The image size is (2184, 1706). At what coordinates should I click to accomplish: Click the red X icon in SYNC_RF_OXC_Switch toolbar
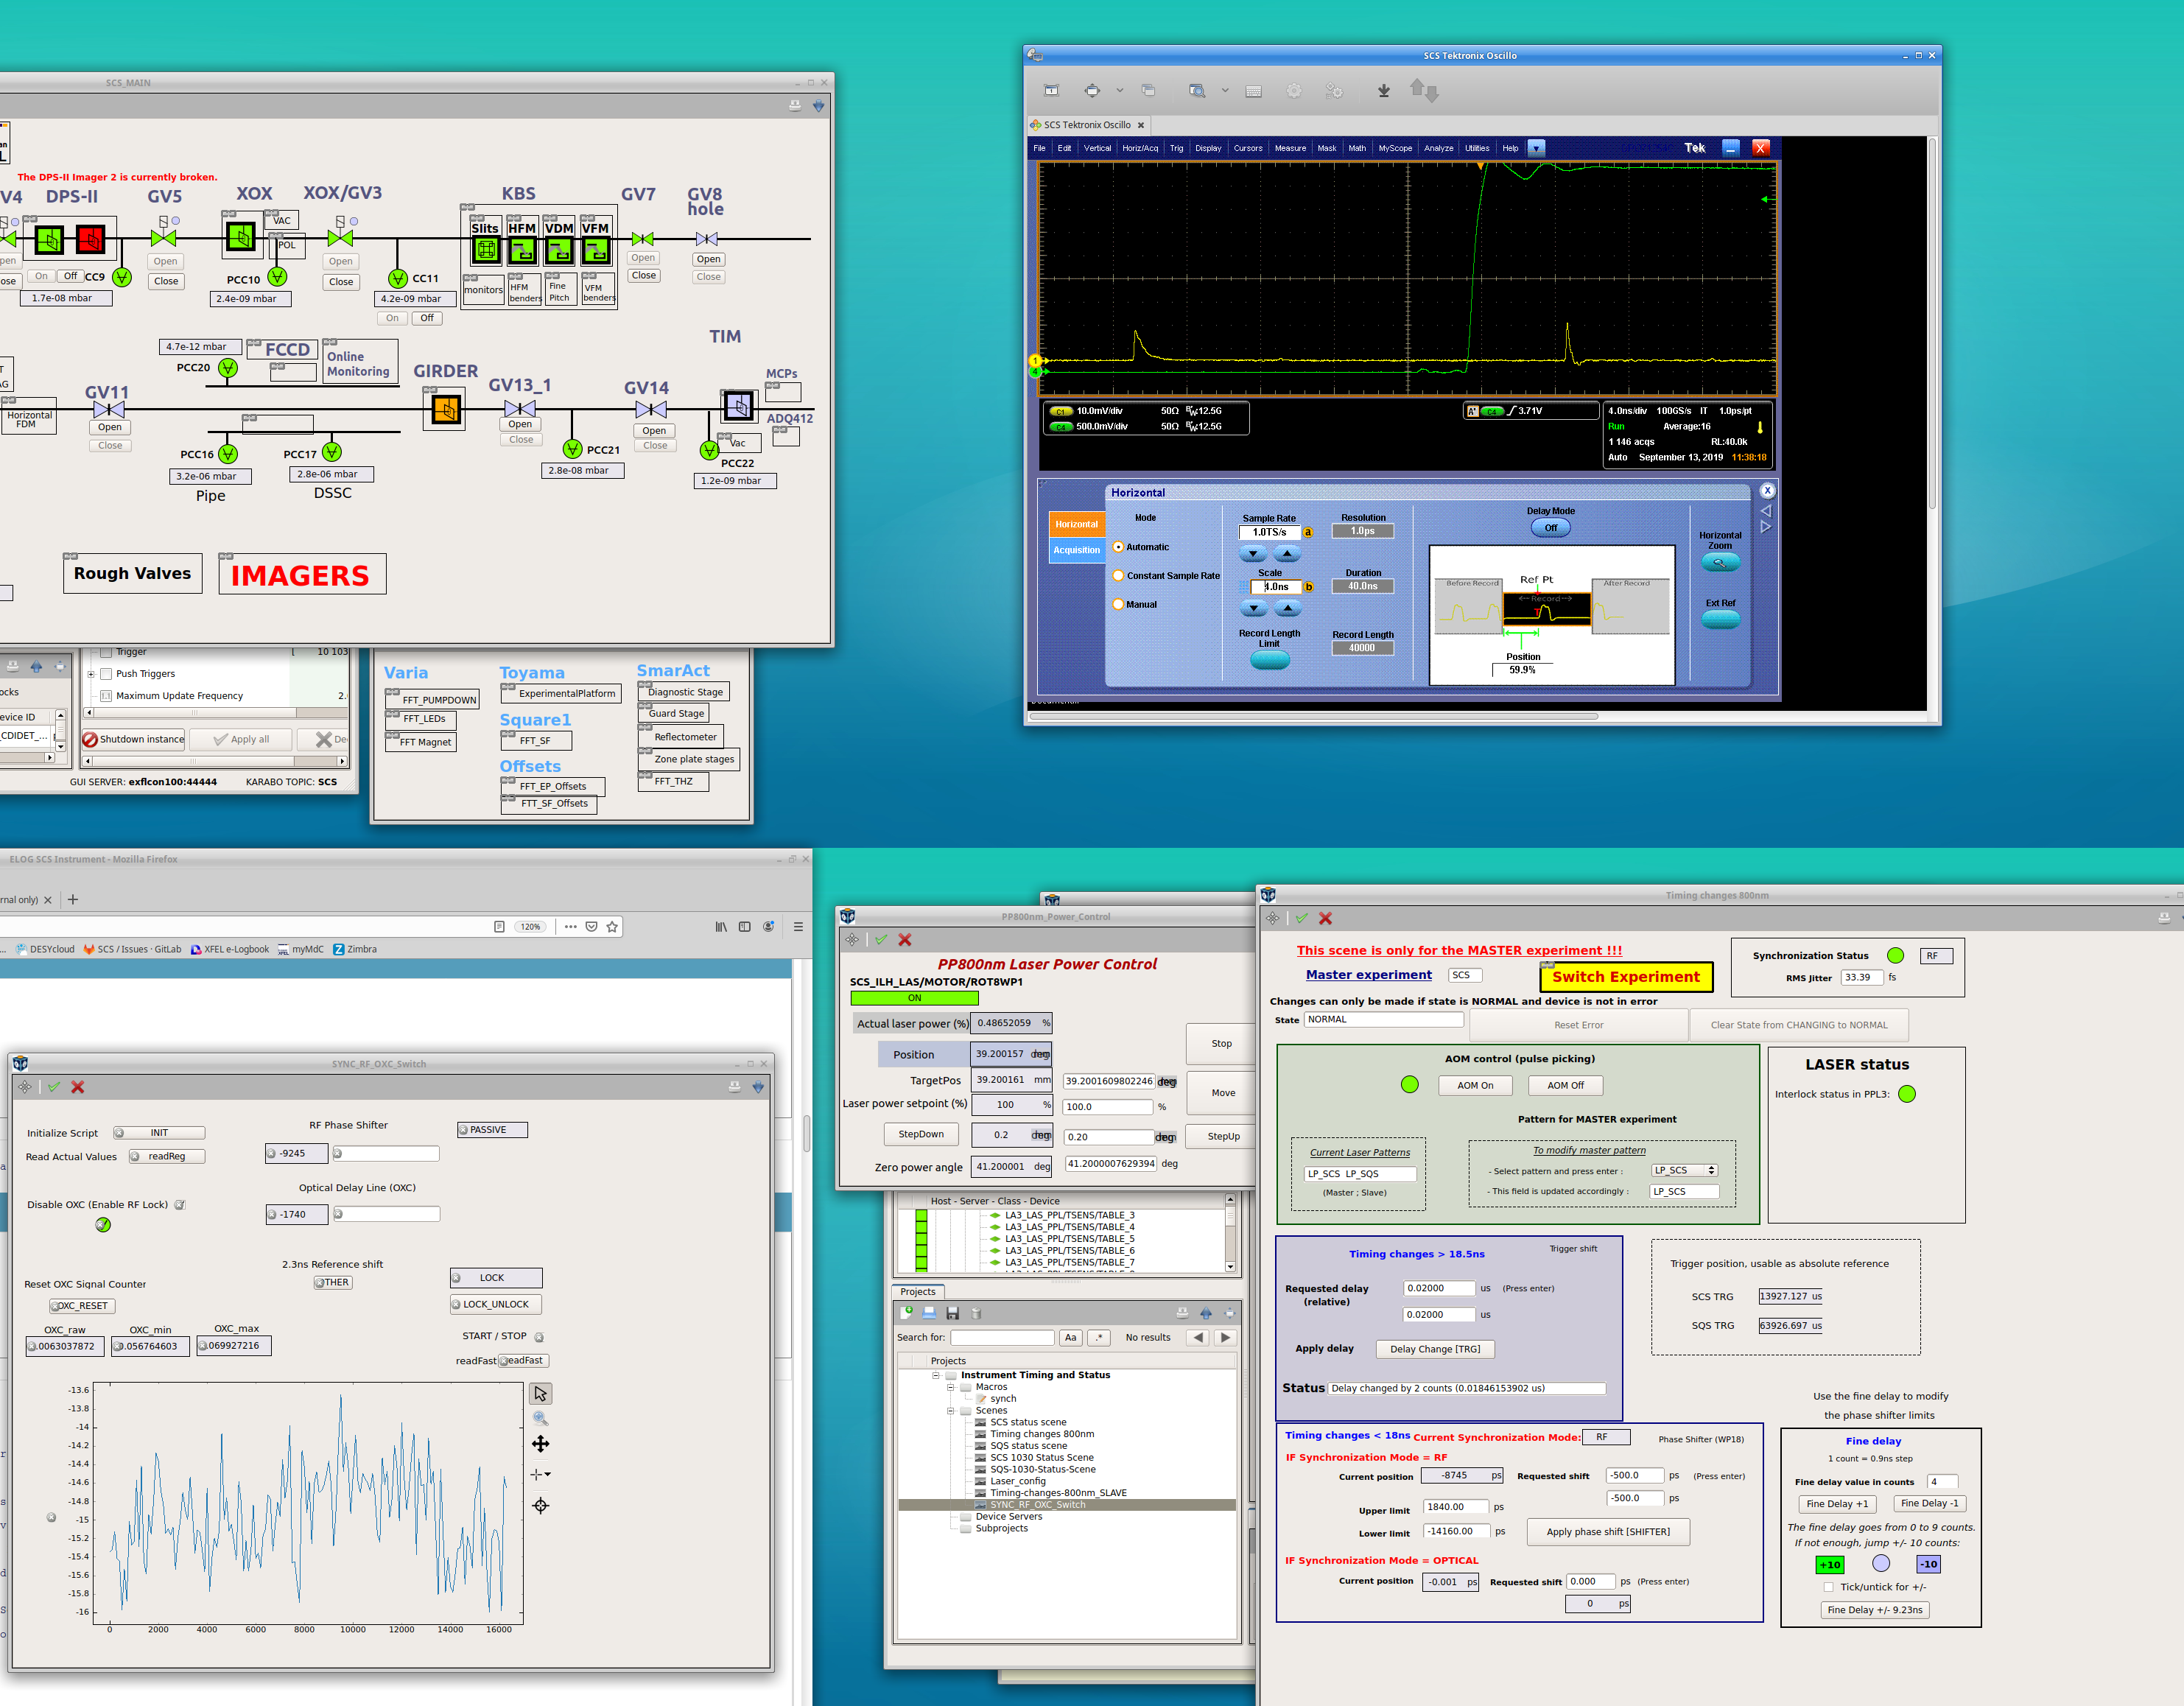[x=78, y=1087]
